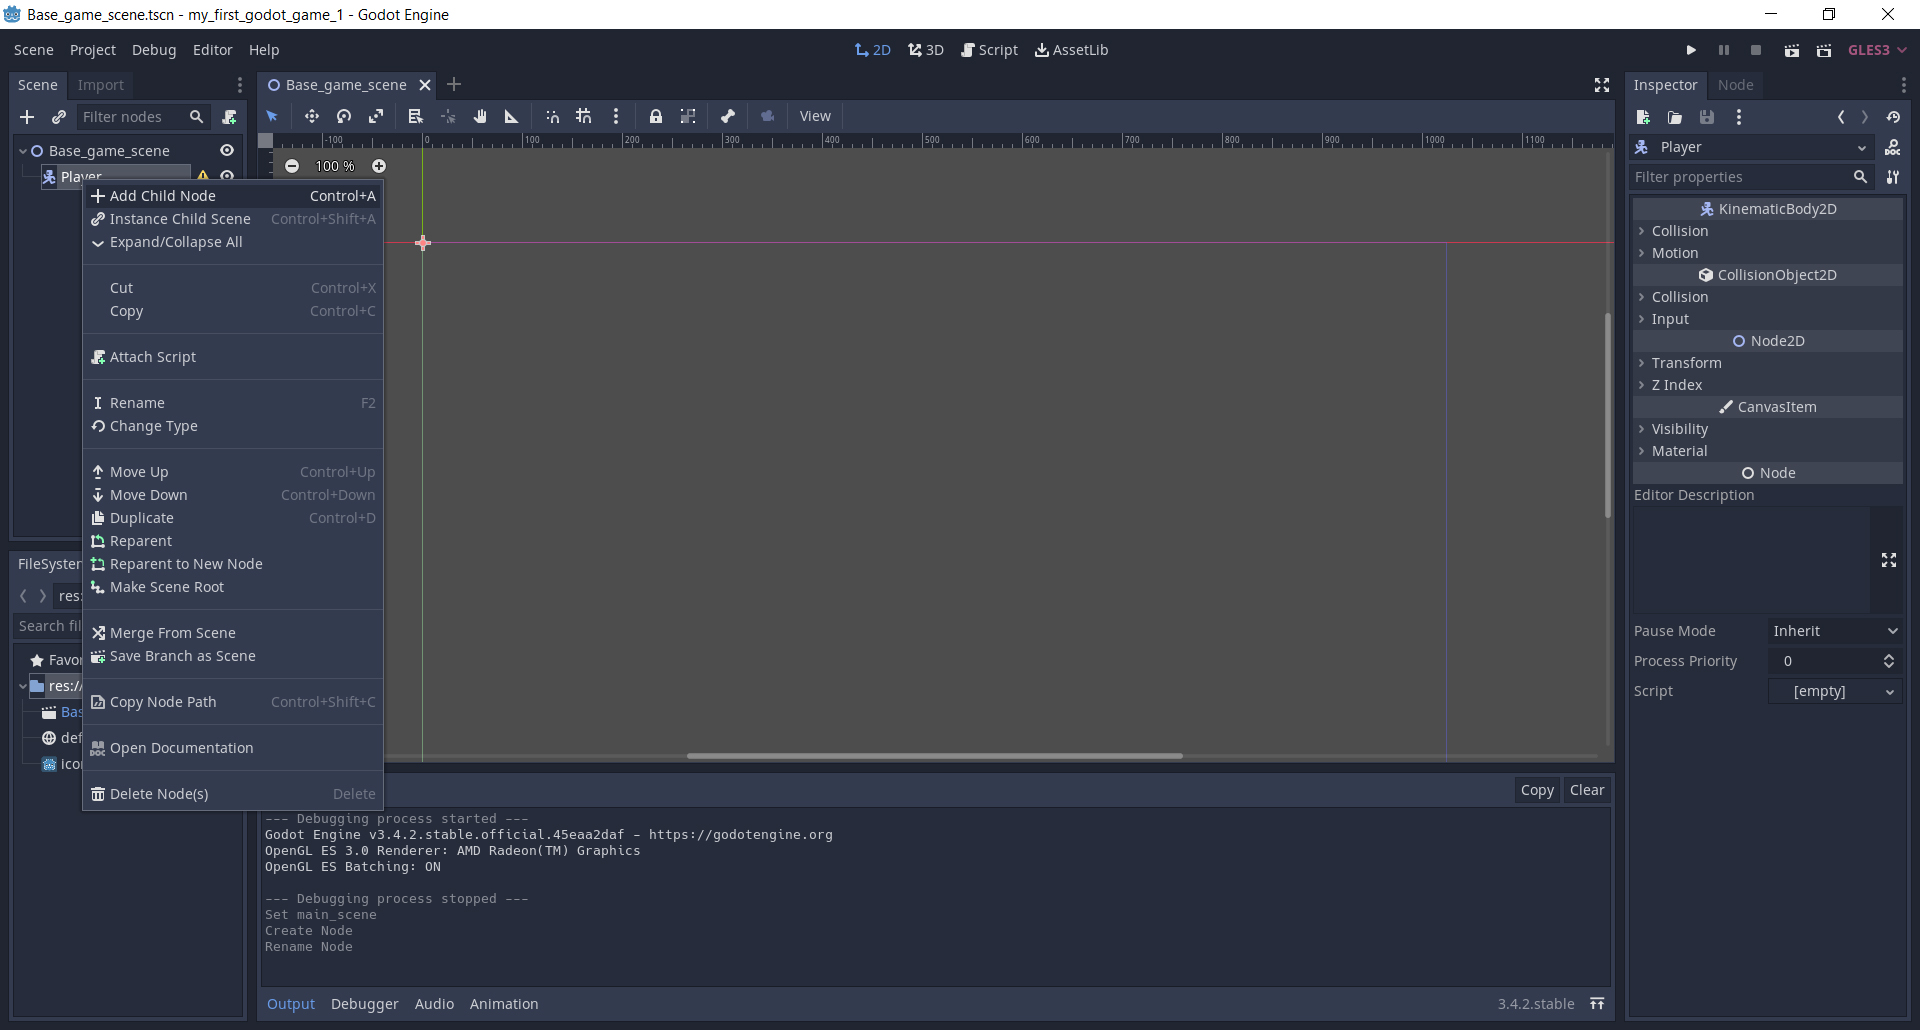
Task: Switch to the Script workspace
Action: tap(989, 50)
